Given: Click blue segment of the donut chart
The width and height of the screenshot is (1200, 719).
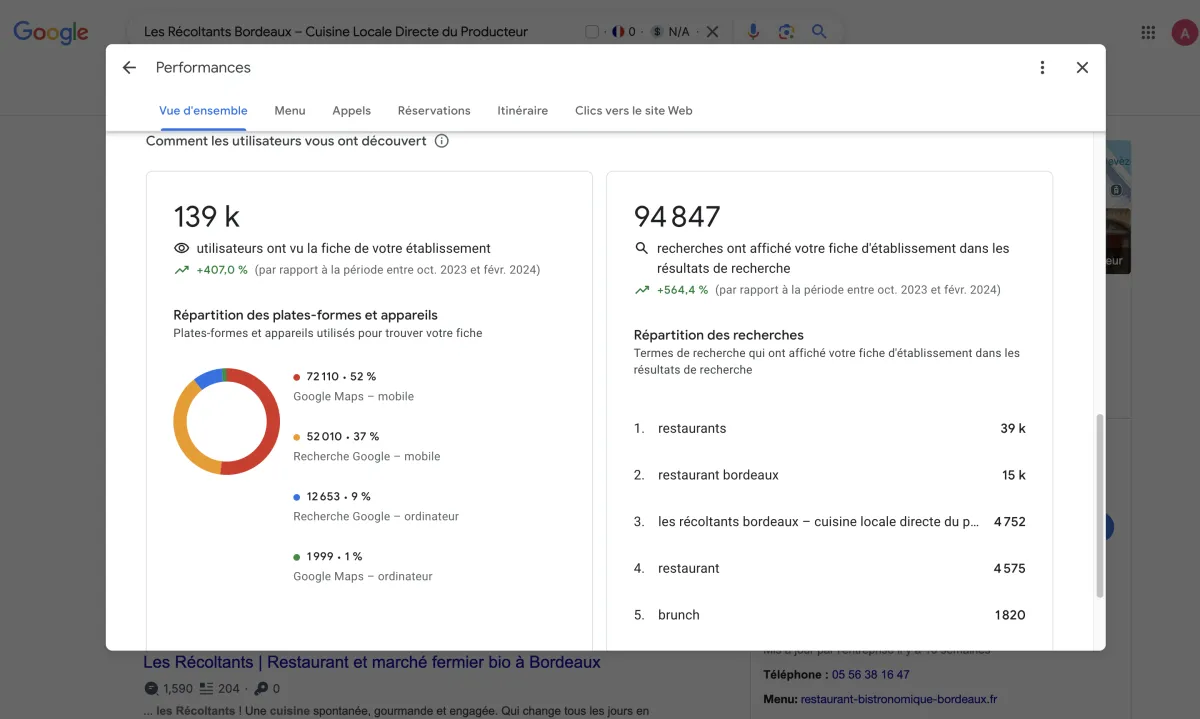Looking at the screenshot, I should (x=208, y=377).
